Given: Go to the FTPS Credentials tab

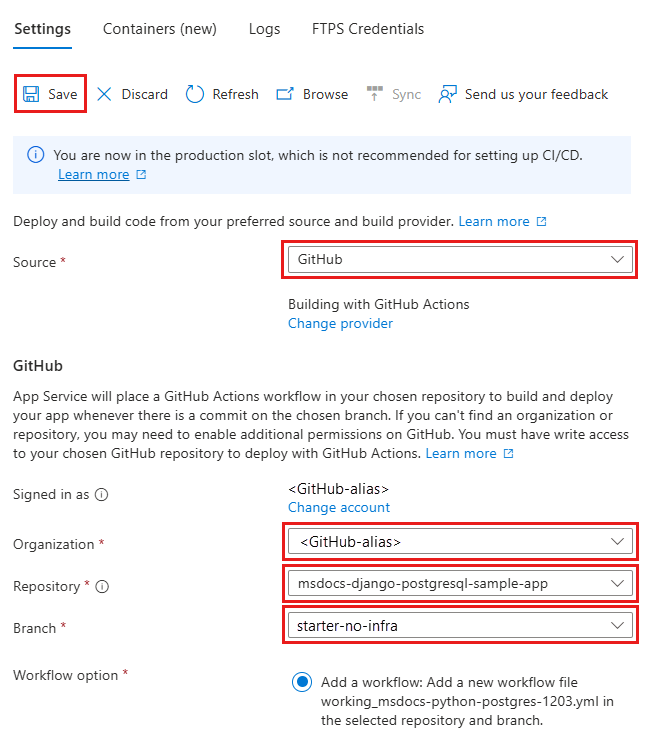Looking at the screenshot, I should (368, 29).
